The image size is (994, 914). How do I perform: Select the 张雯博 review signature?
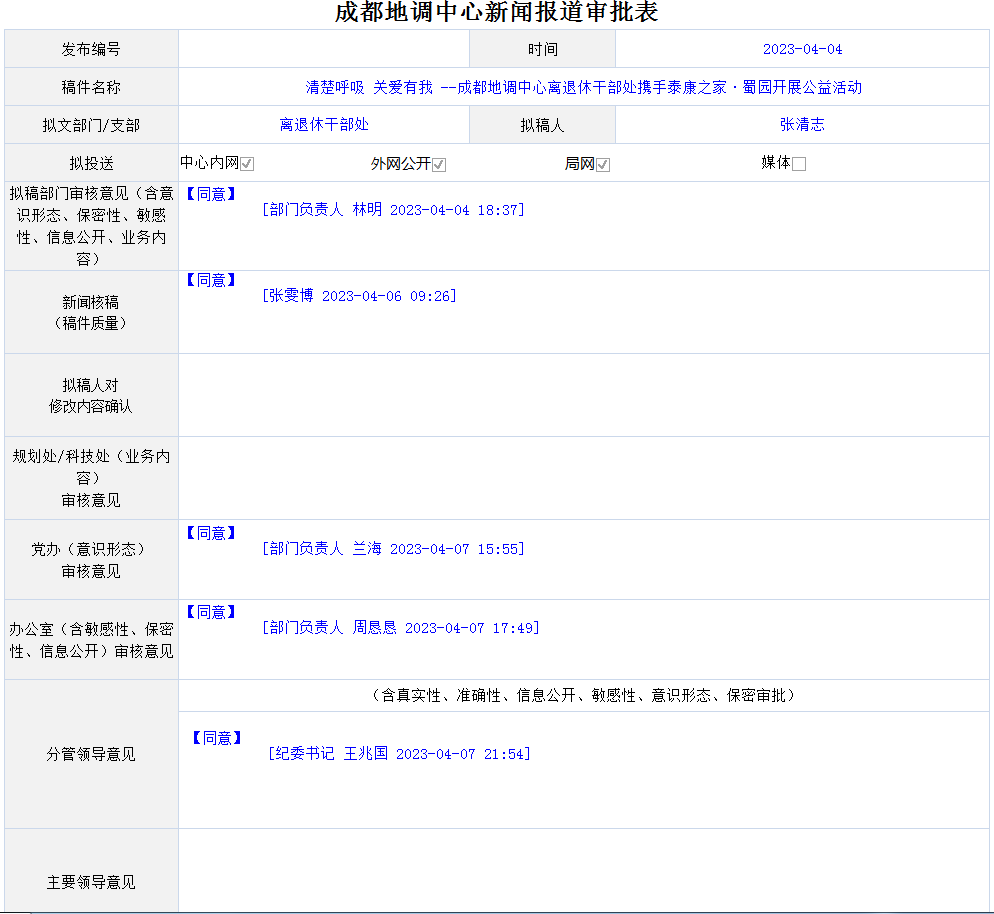click(x=358, y=296)
